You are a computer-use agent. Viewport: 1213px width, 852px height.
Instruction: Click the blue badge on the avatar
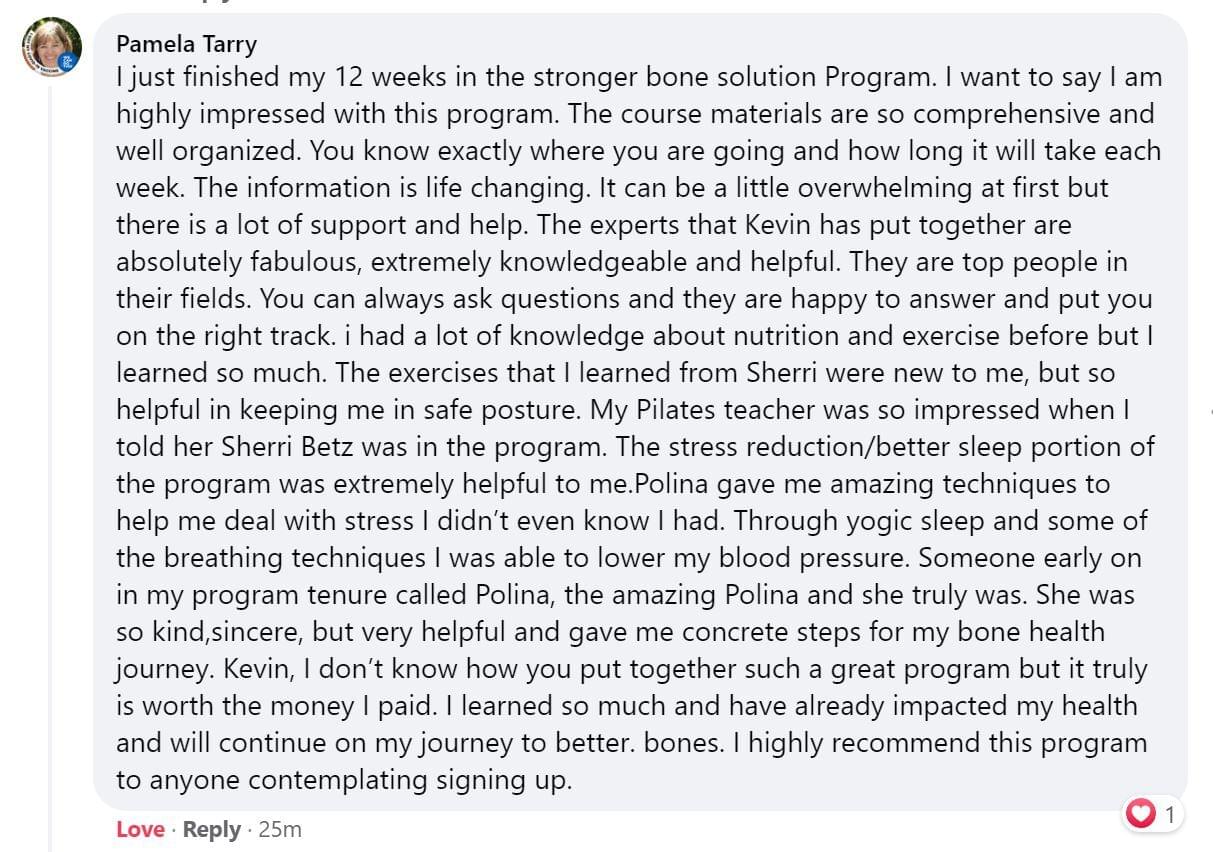[x=69, y=61]
